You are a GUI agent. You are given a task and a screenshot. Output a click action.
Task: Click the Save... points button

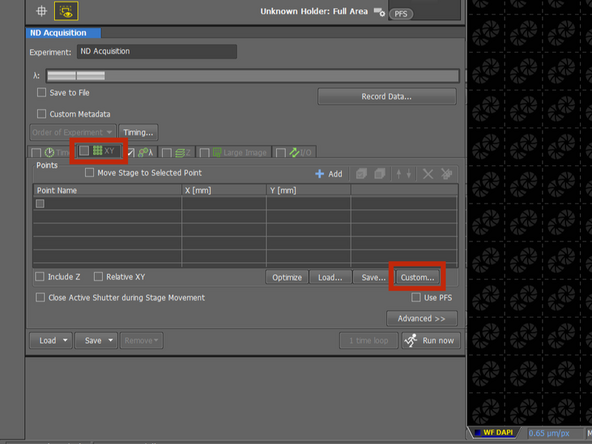(373, 277)
